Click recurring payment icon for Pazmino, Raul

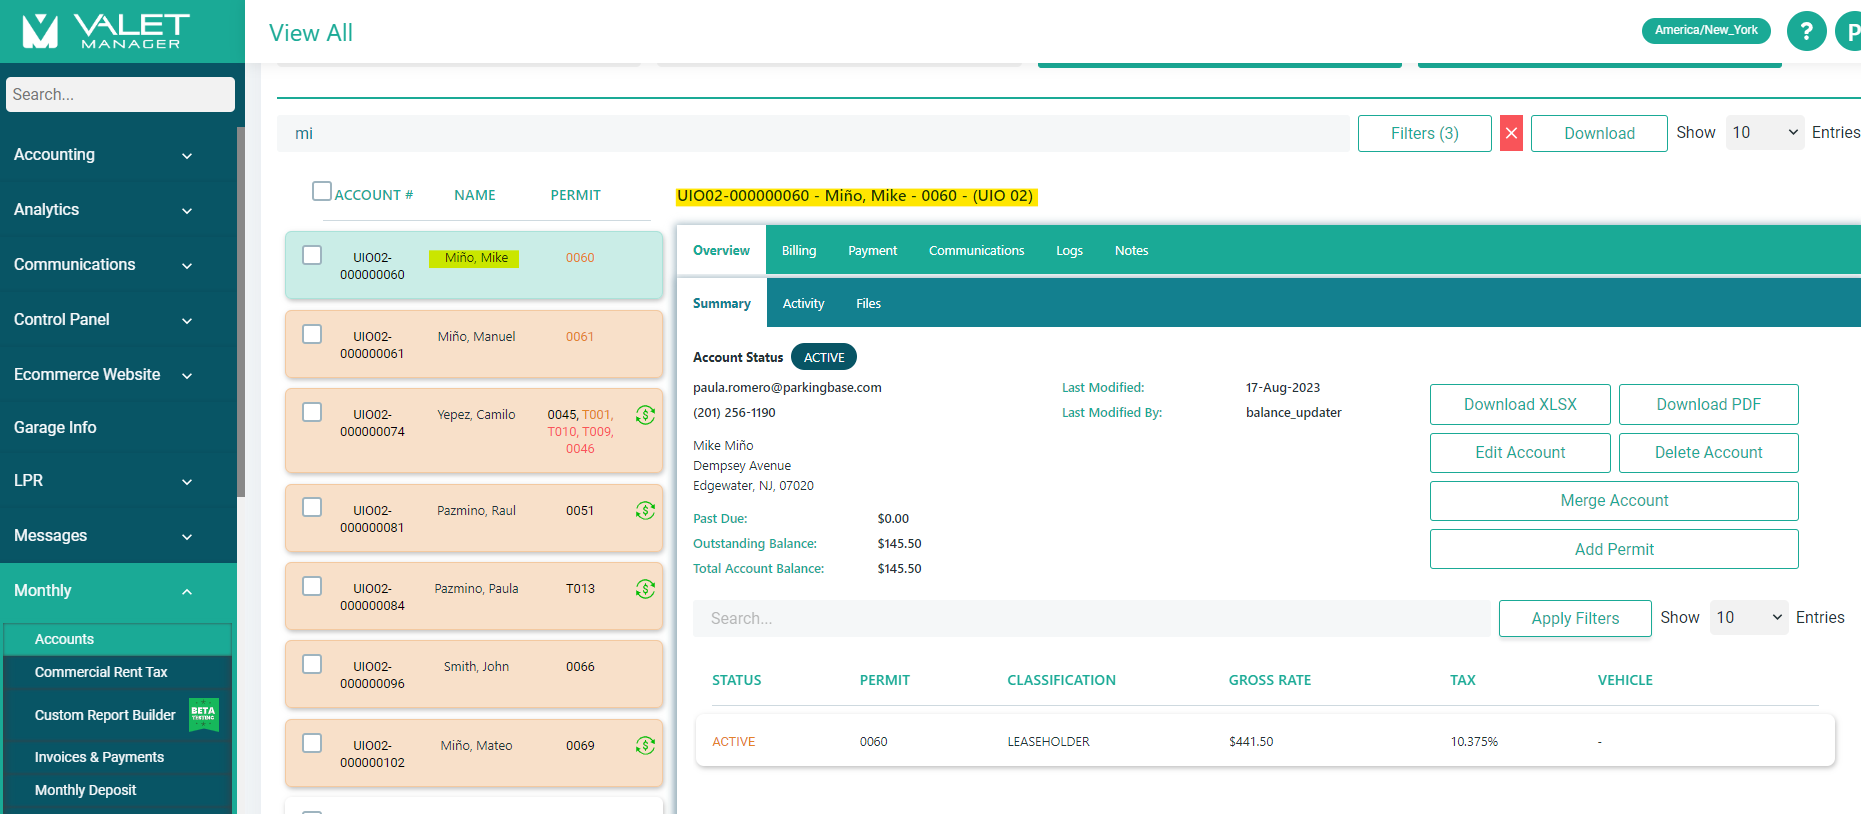click(645, 511)
